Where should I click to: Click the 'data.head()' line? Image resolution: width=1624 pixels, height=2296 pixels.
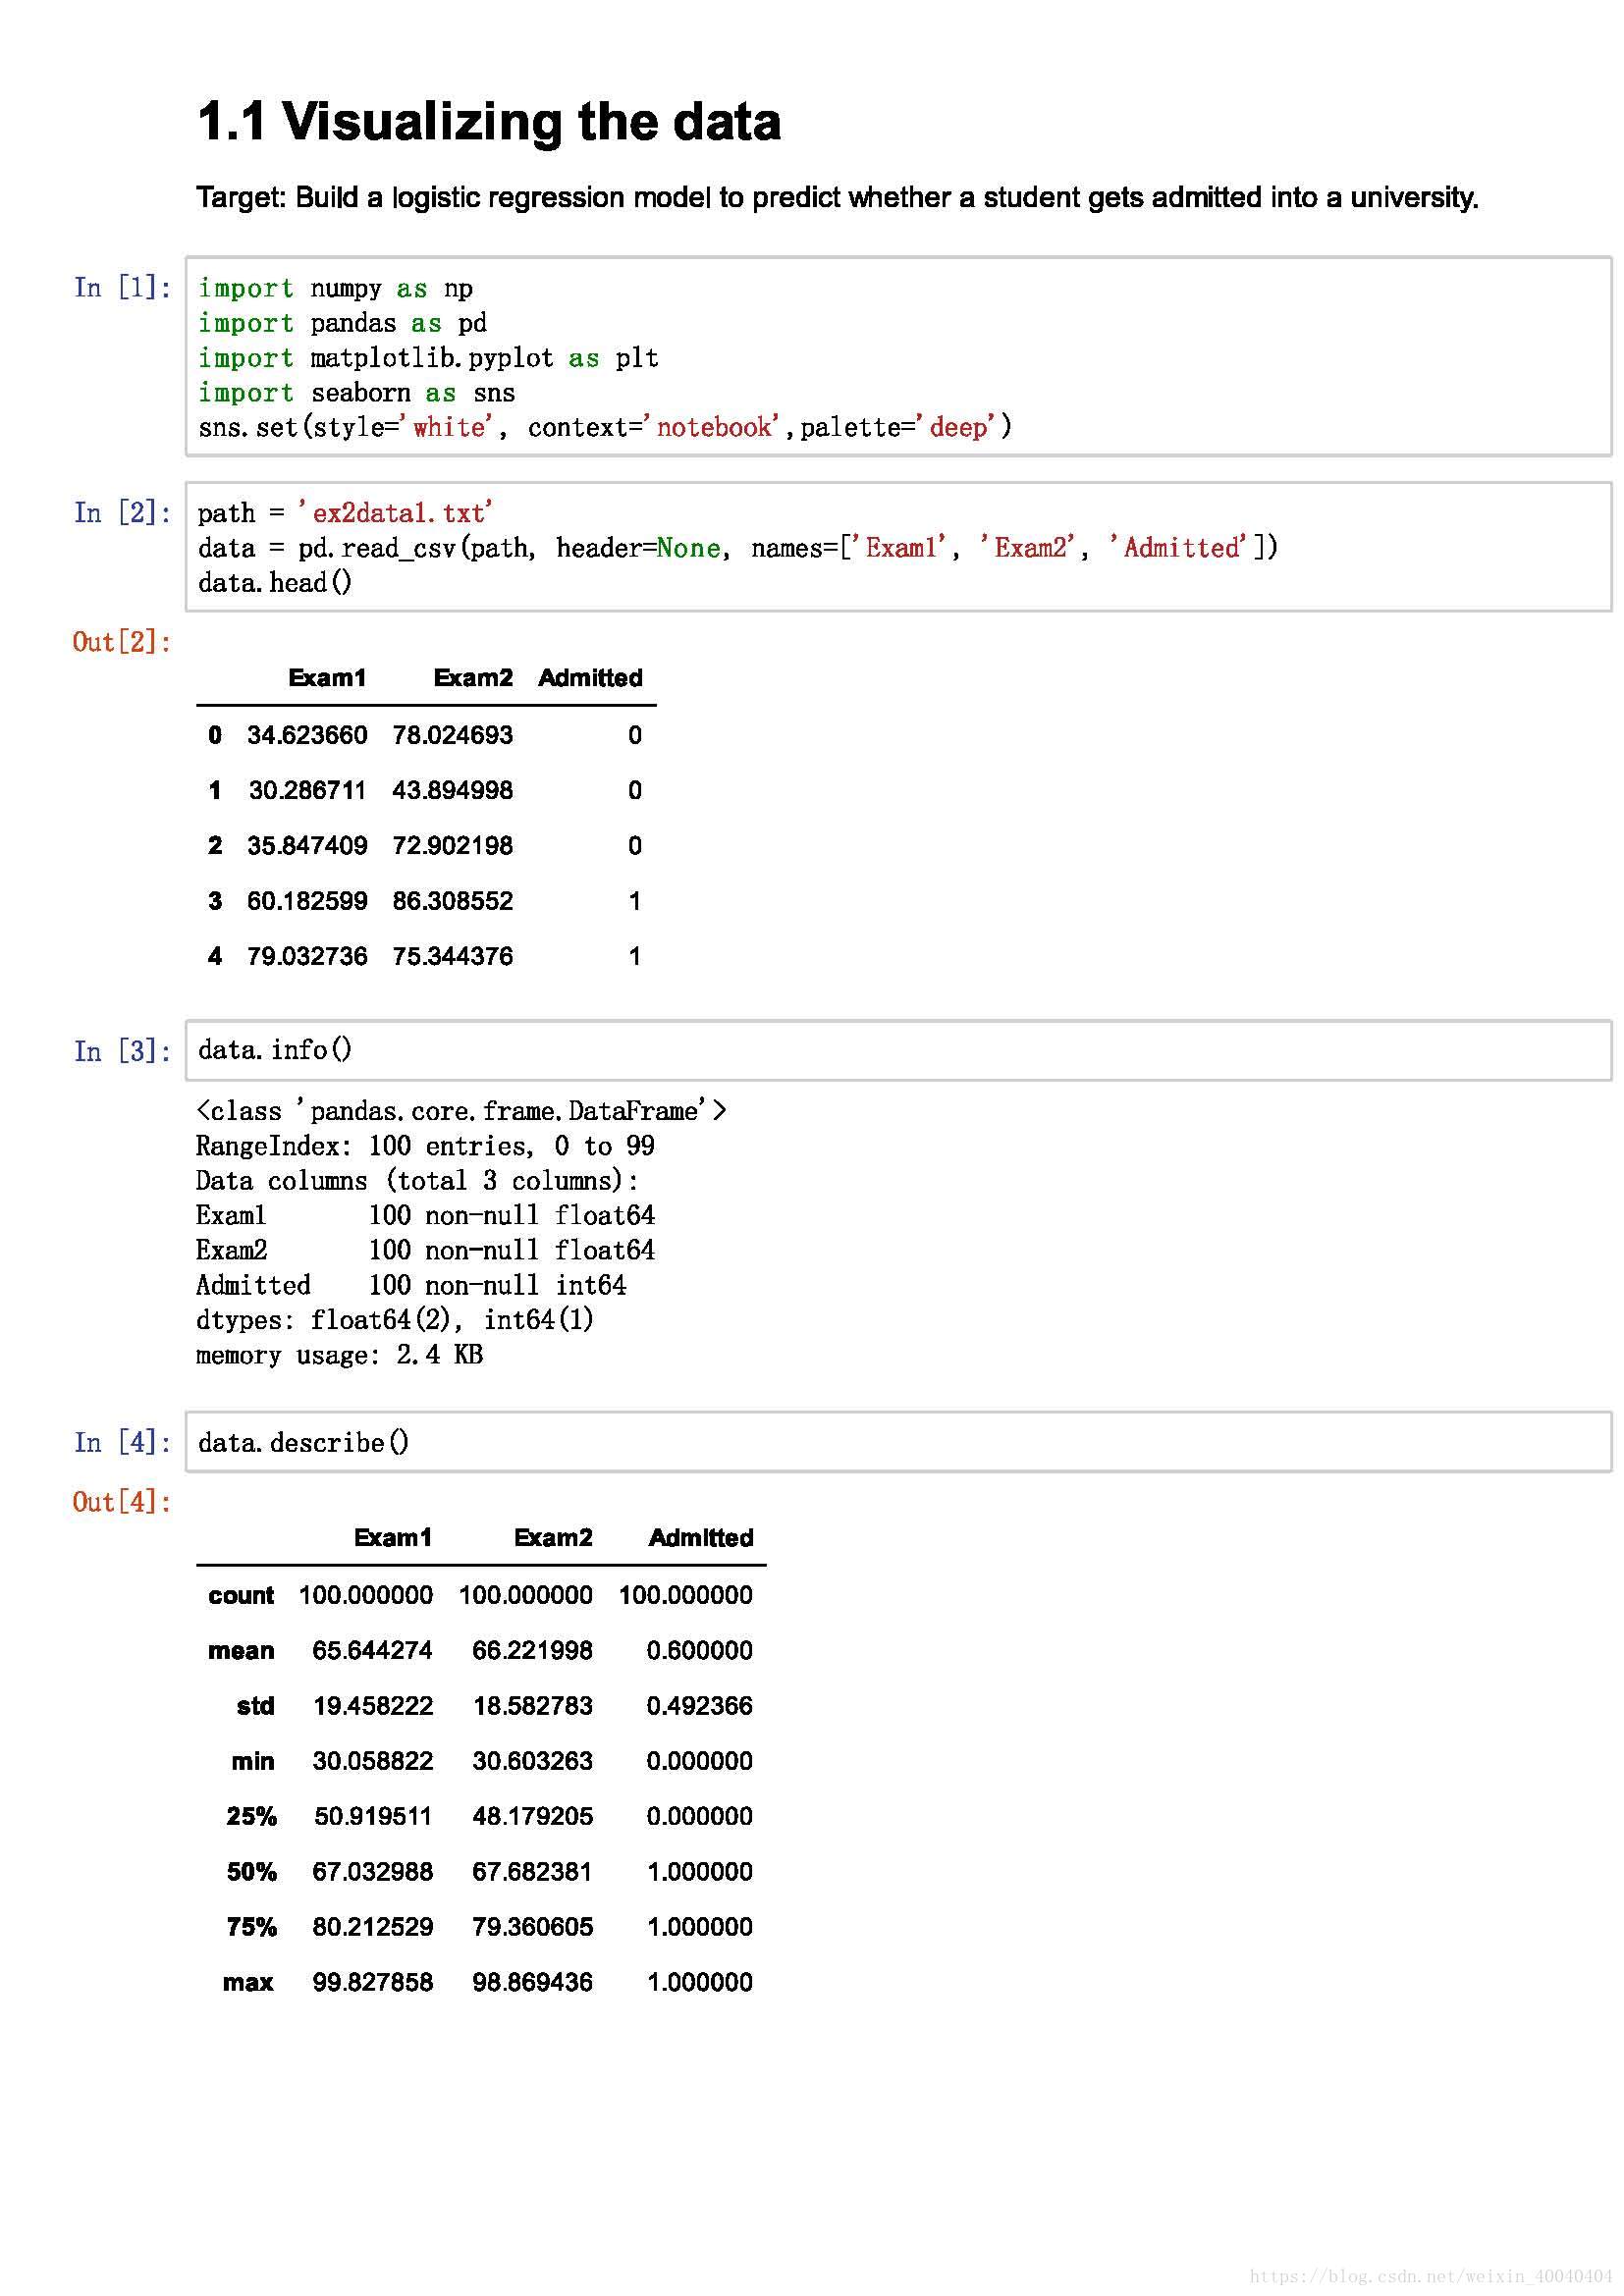tap(275, 583)
